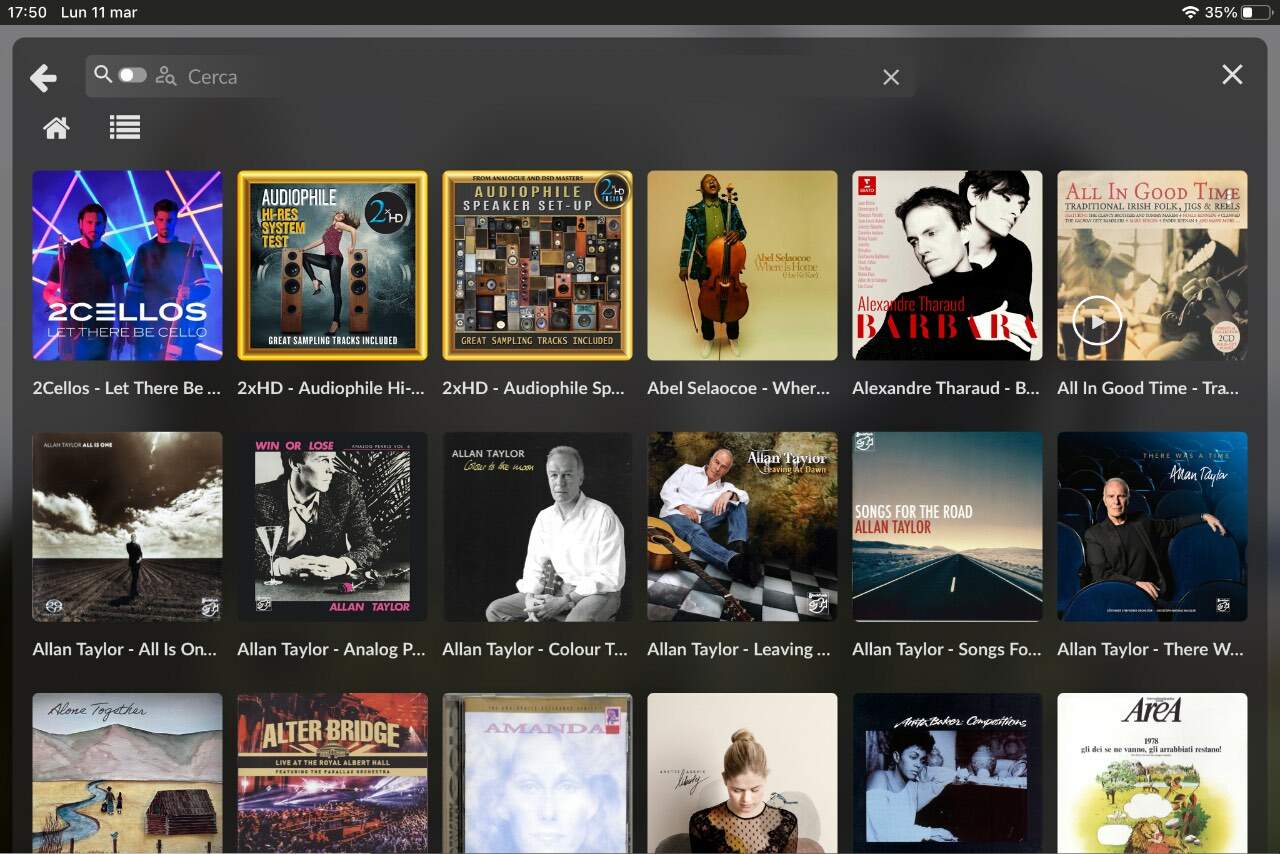Screen dimensions: 1280x854
Task: Close the browser panel with X
Action: pyautogui.click(x=1232, y=74)
